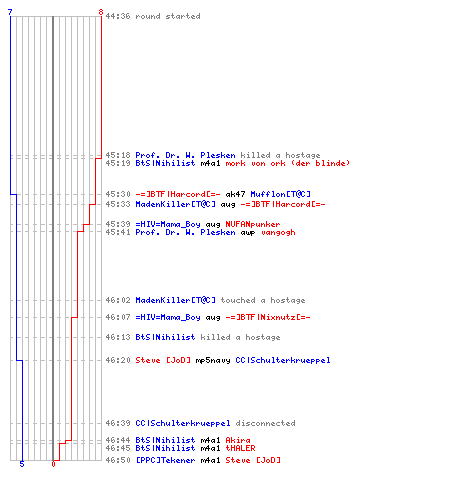The width and height of the screenshot is (450, 500).
Task: Click NUFANpunker victim name
Action: coord(253,224)
